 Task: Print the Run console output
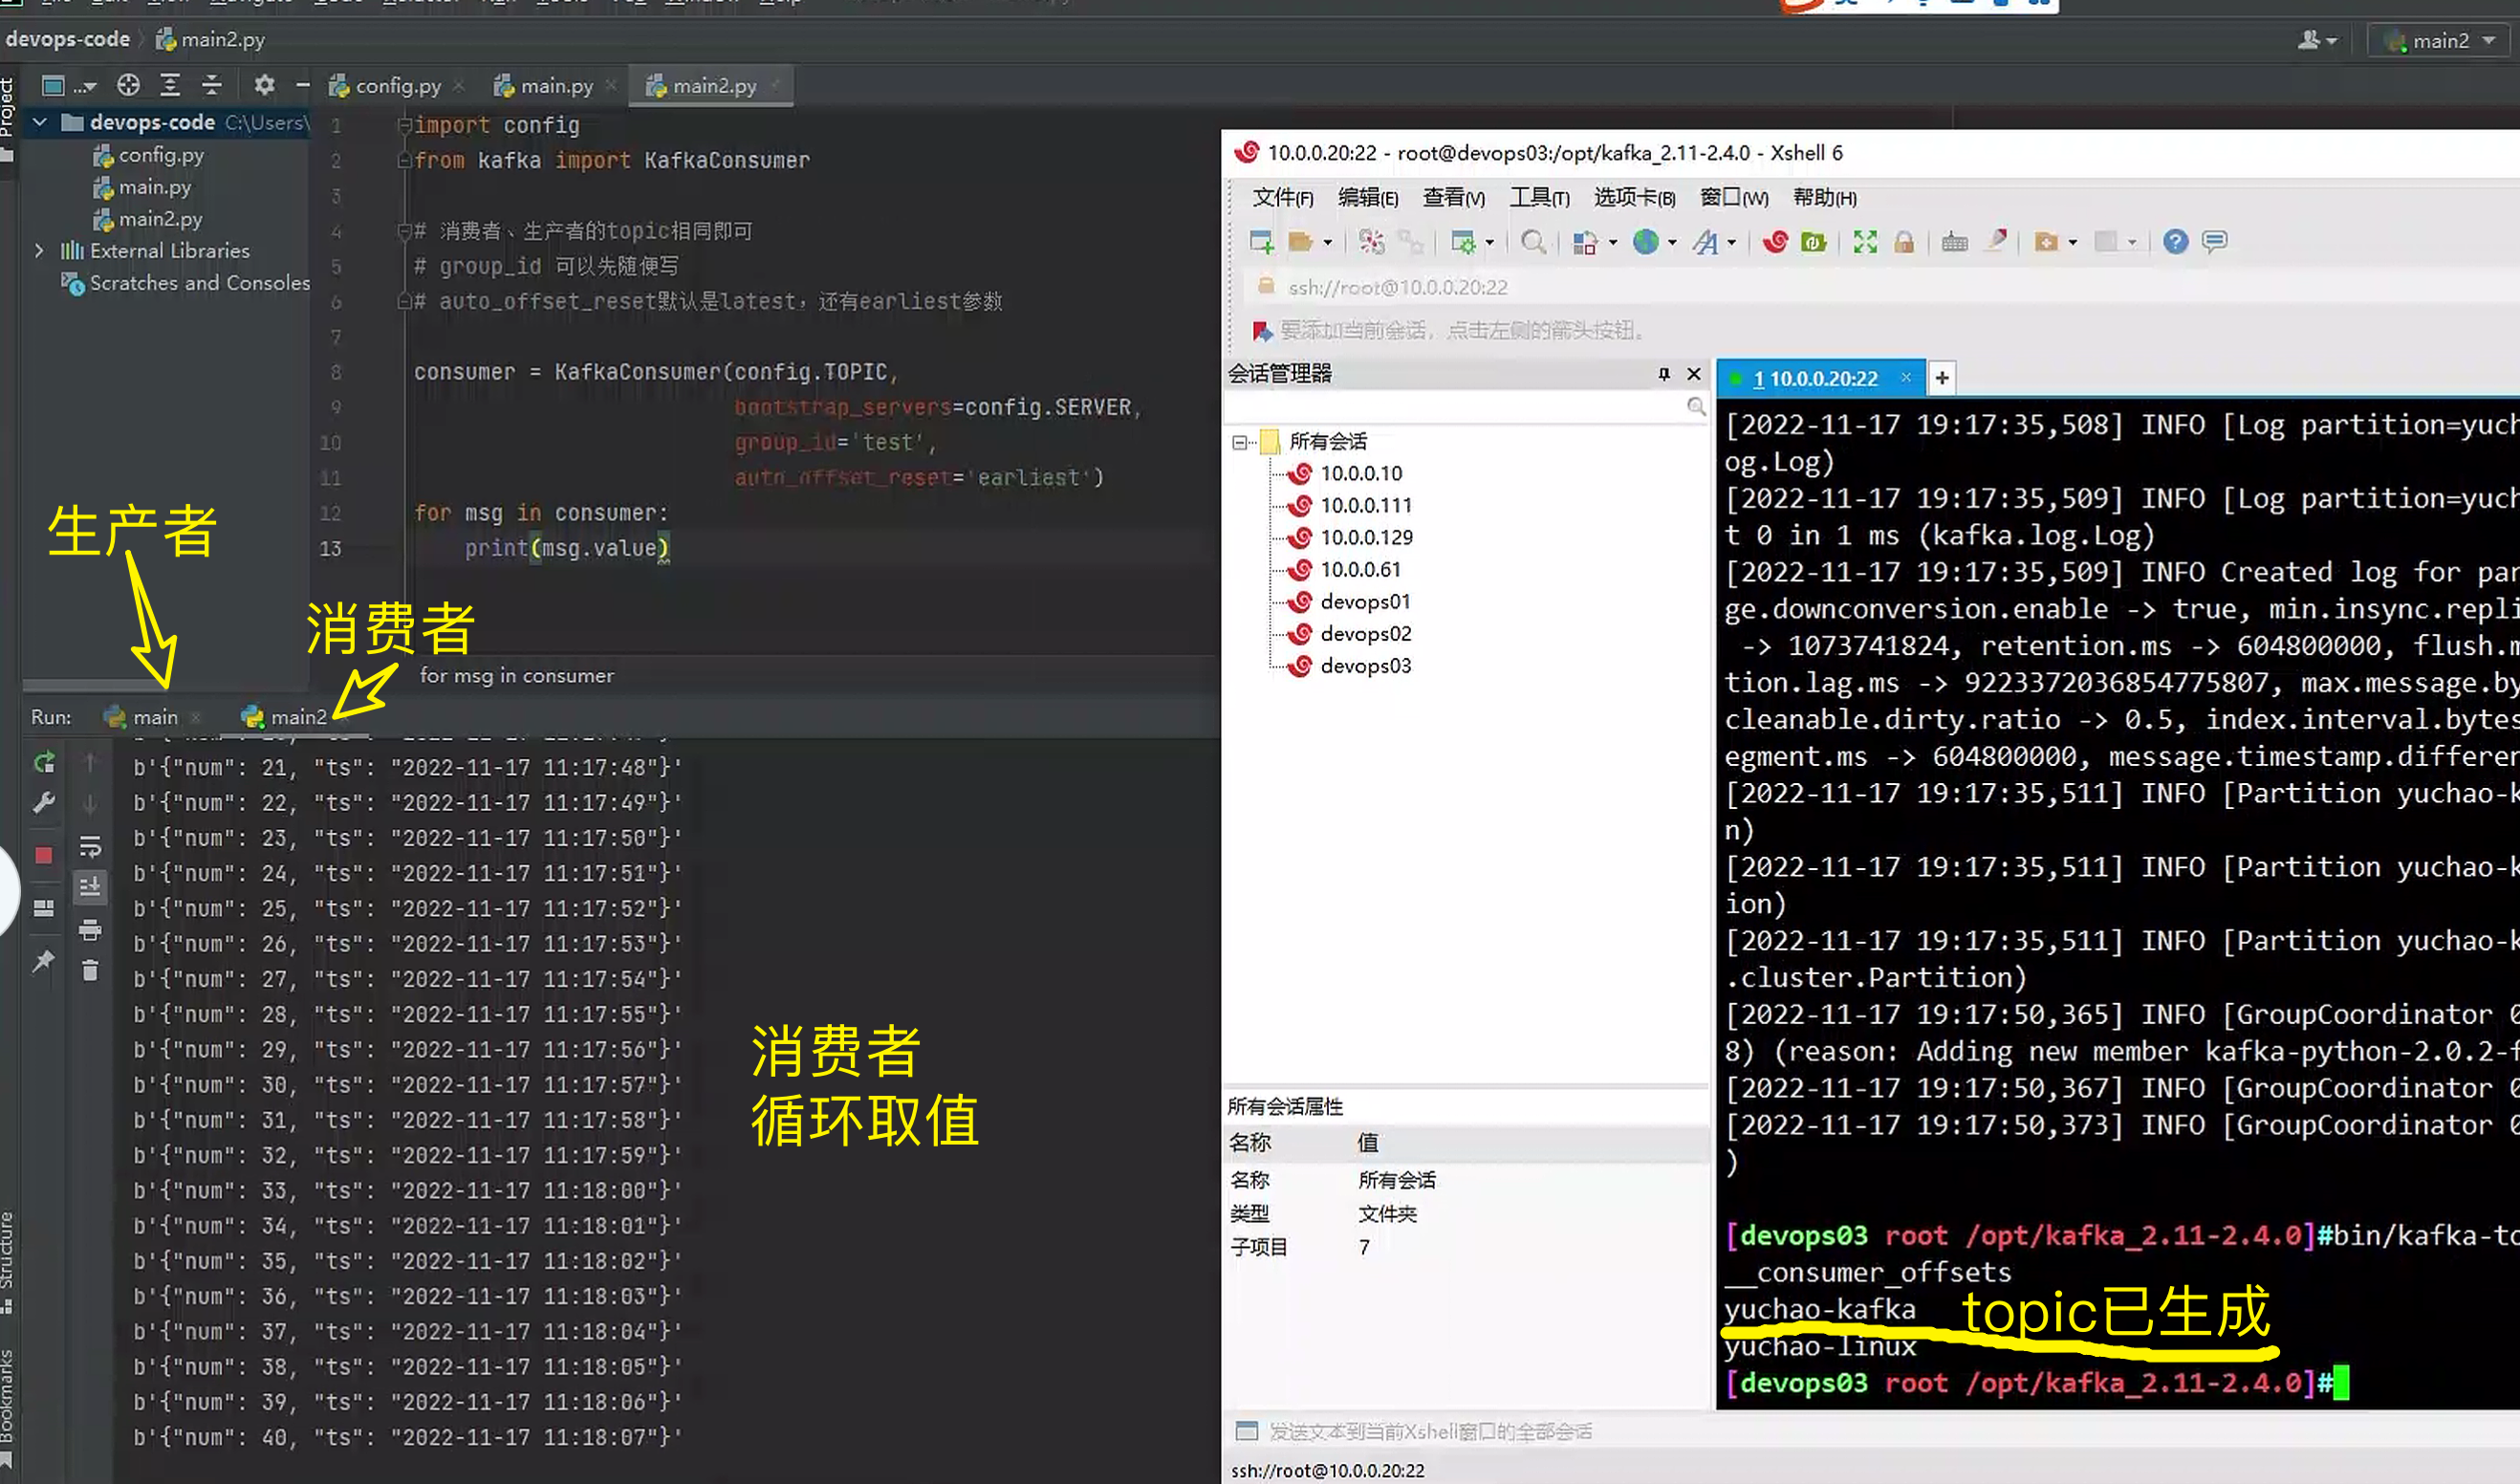pos(90,930)
